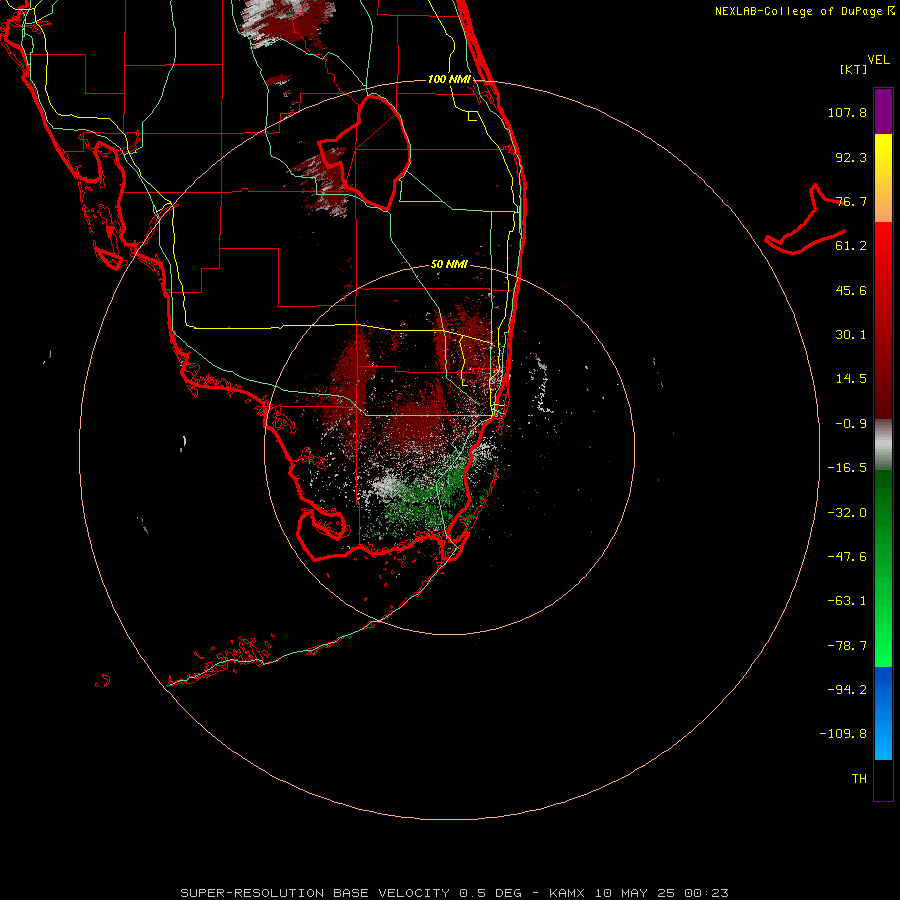The height and width of the screenshot is (900, 900).
Task: Click the -32.0 scale value
Action: pos(847,513)
